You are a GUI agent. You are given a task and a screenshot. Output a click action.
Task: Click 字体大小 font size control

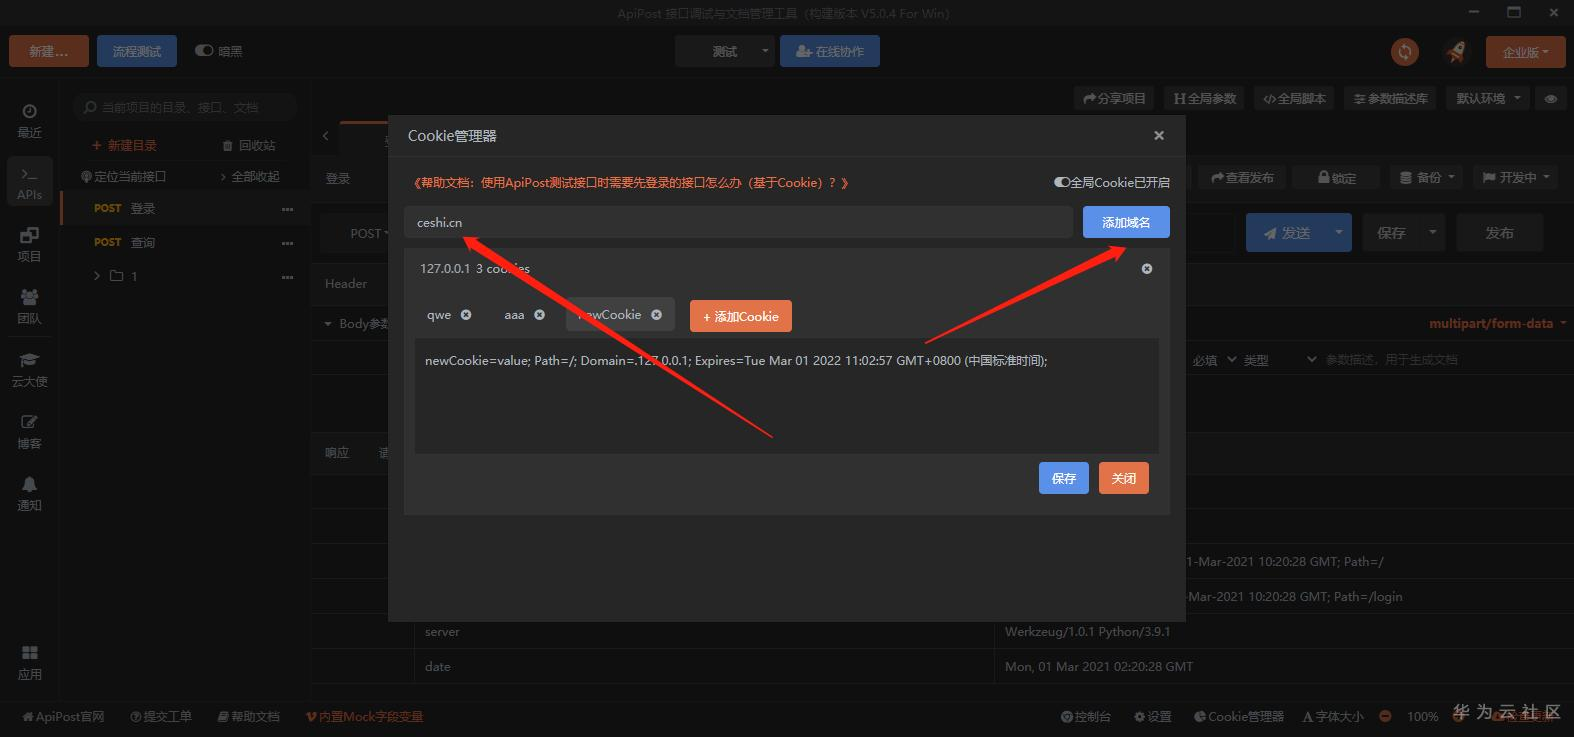click(x=1333, y=717)
